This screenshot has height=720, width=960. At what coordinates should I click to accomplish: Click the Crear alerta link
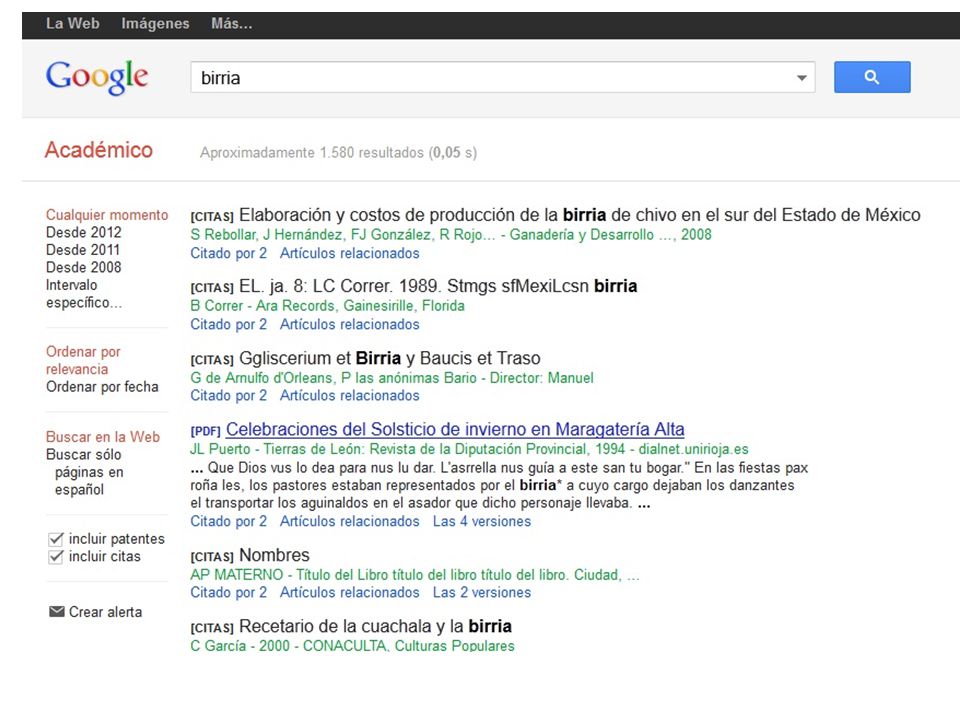105,612
